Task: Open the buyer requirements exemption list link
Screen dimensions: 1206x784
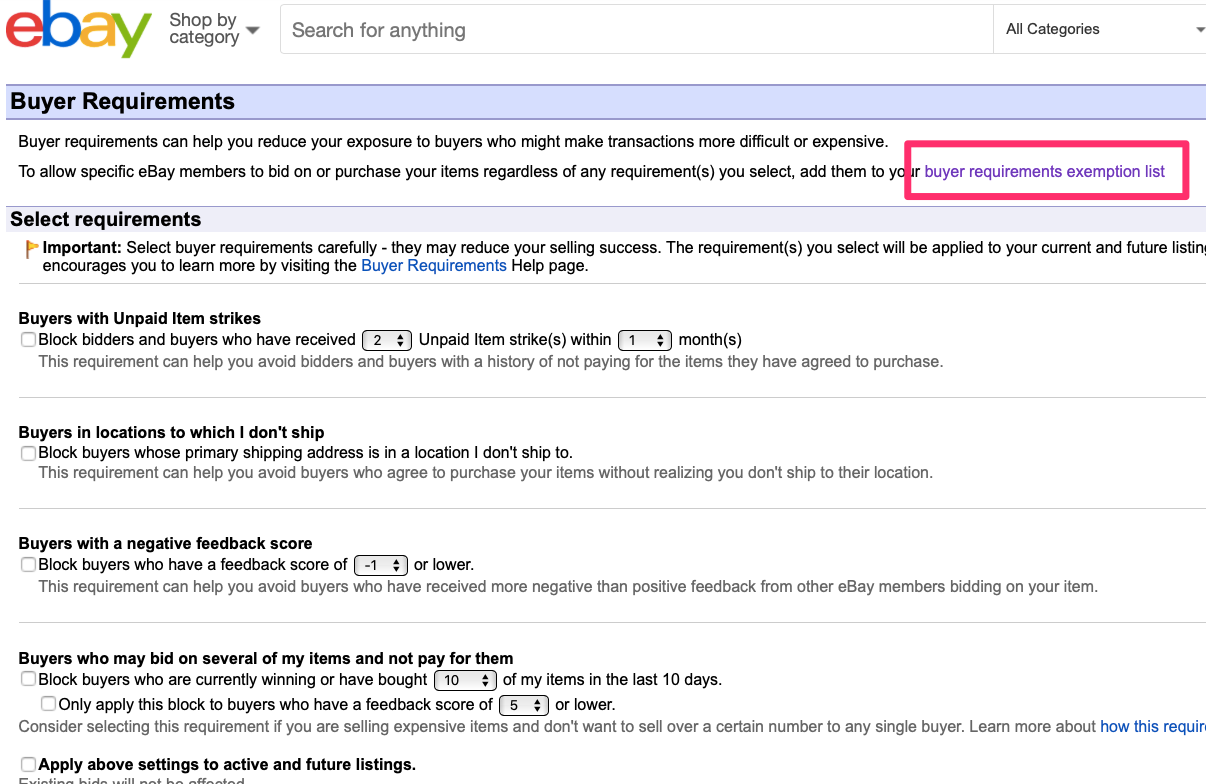Action: click(1044, 172)
